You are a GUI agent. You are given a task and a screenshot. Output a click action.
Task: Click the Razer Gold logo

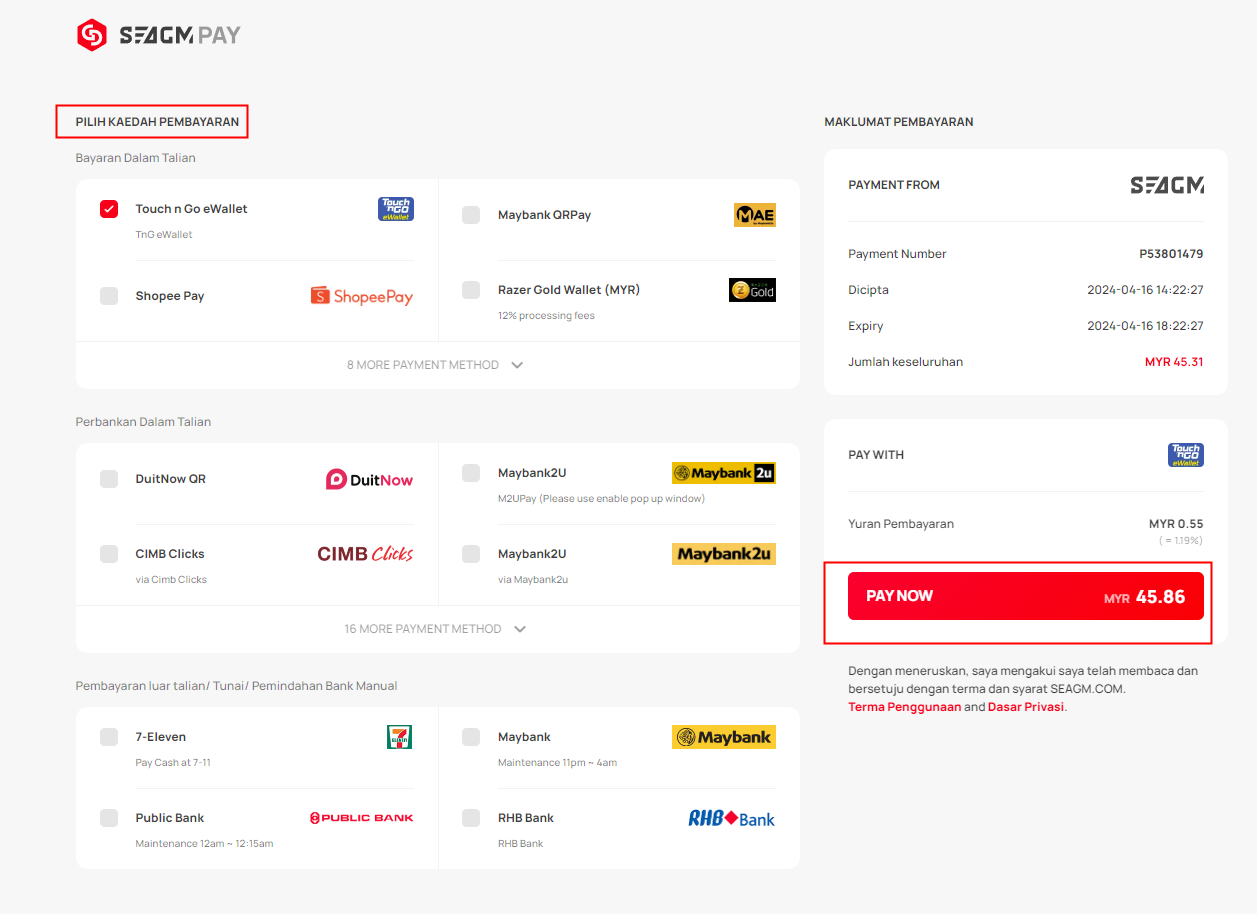752,290
